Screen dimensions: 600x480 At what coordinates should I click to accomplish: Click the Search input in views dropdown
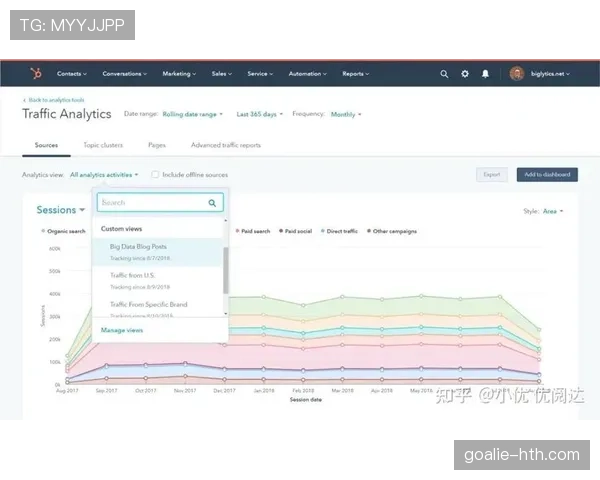(x=152, y=203)
